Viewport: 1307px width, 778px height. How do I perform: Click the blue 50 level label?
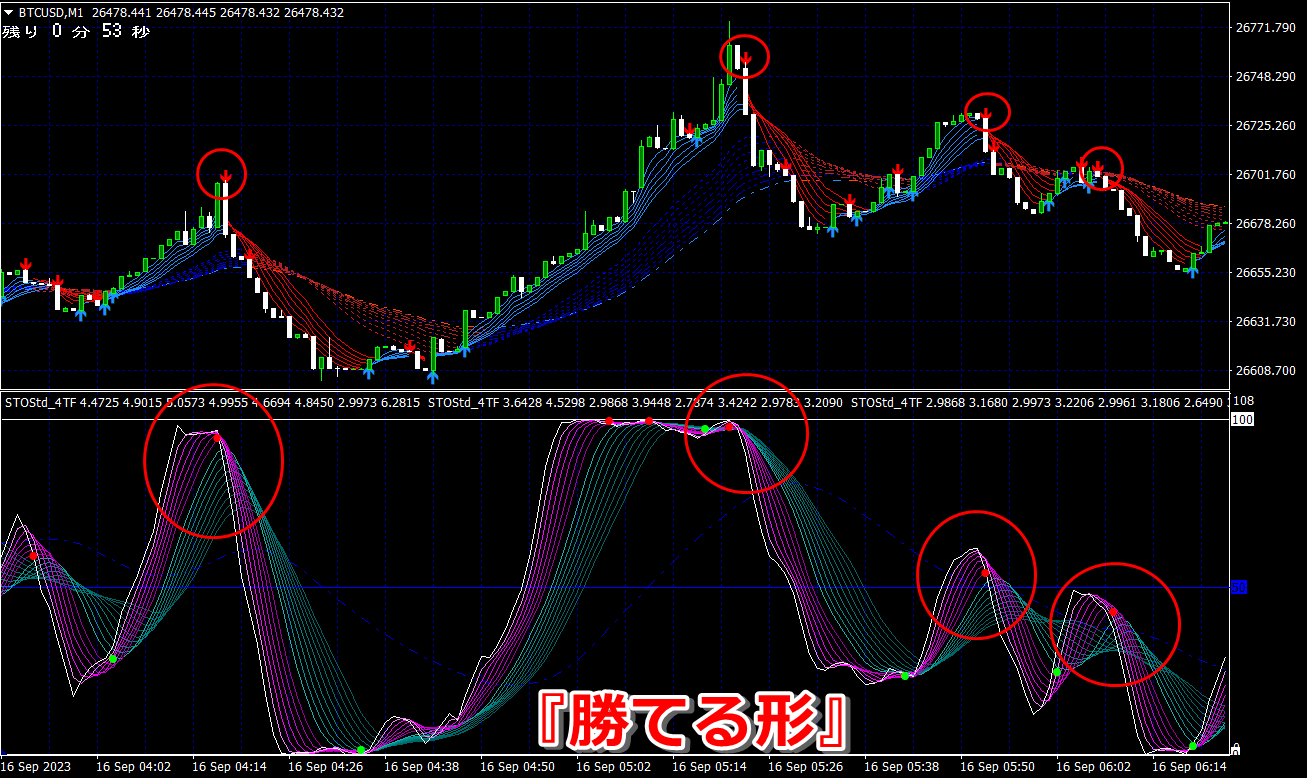(1239, 588)
